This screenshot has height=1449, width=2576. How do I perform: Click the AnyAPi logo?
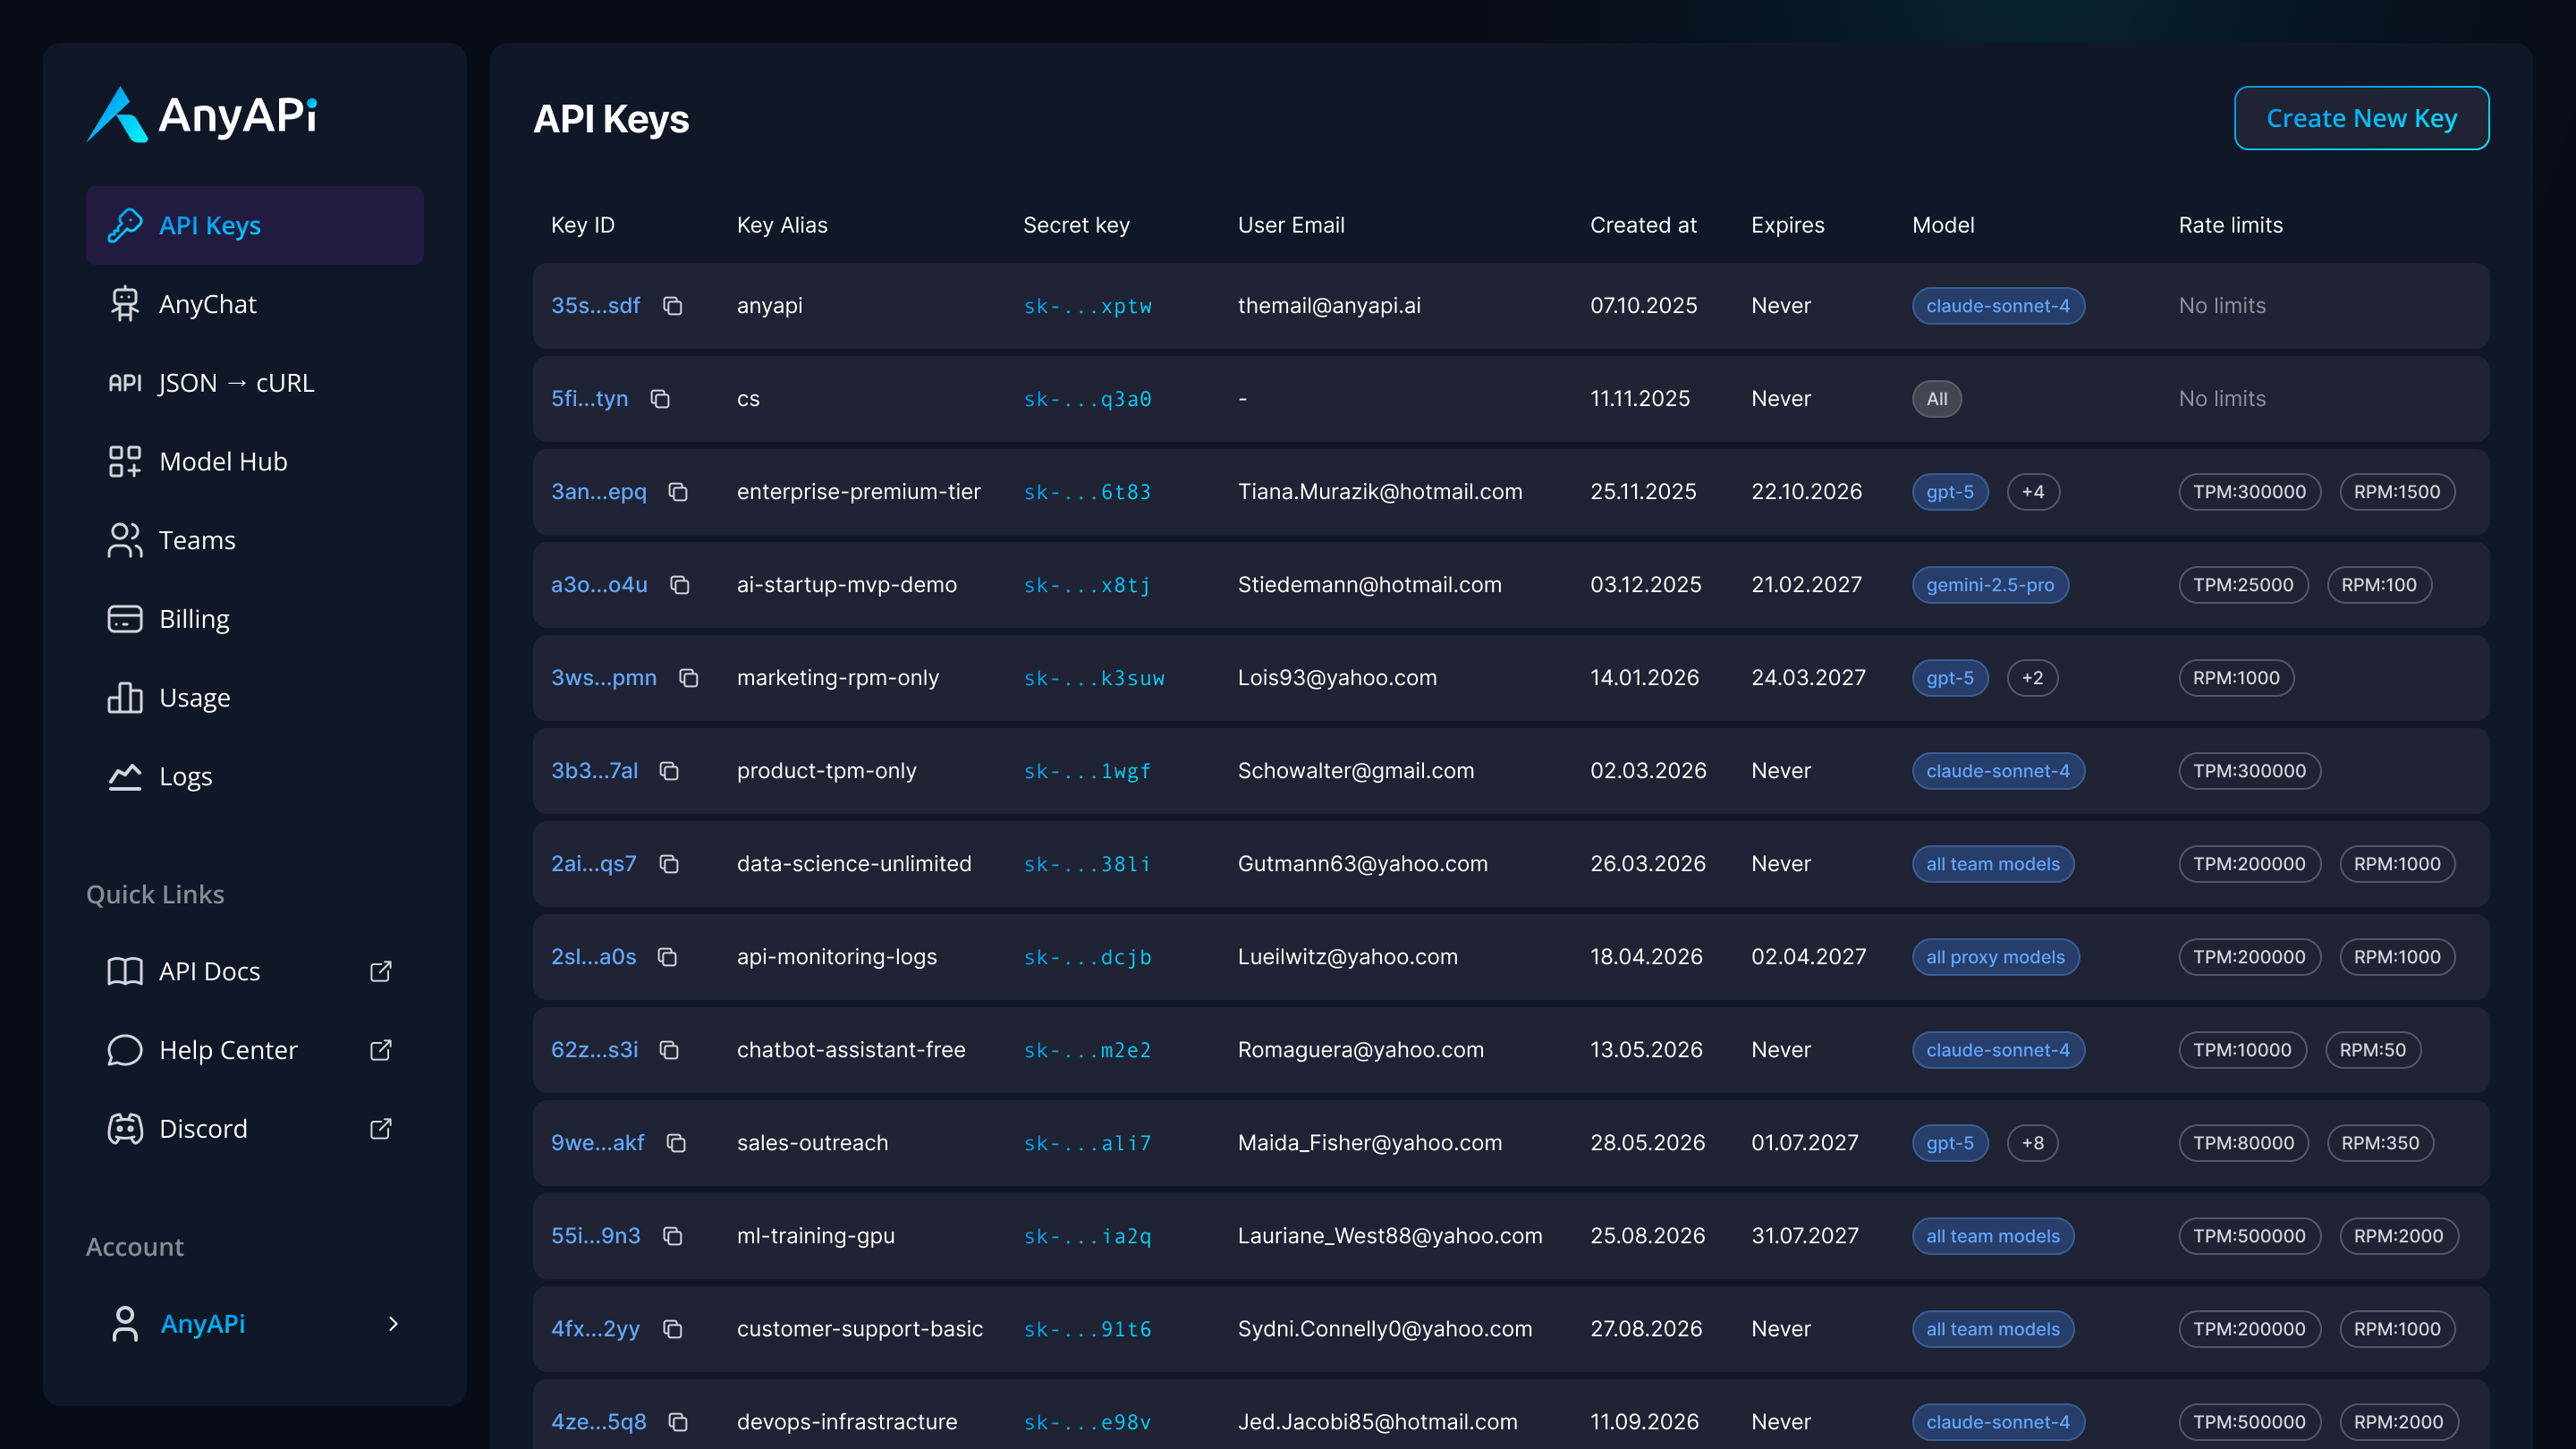point(202,115)
